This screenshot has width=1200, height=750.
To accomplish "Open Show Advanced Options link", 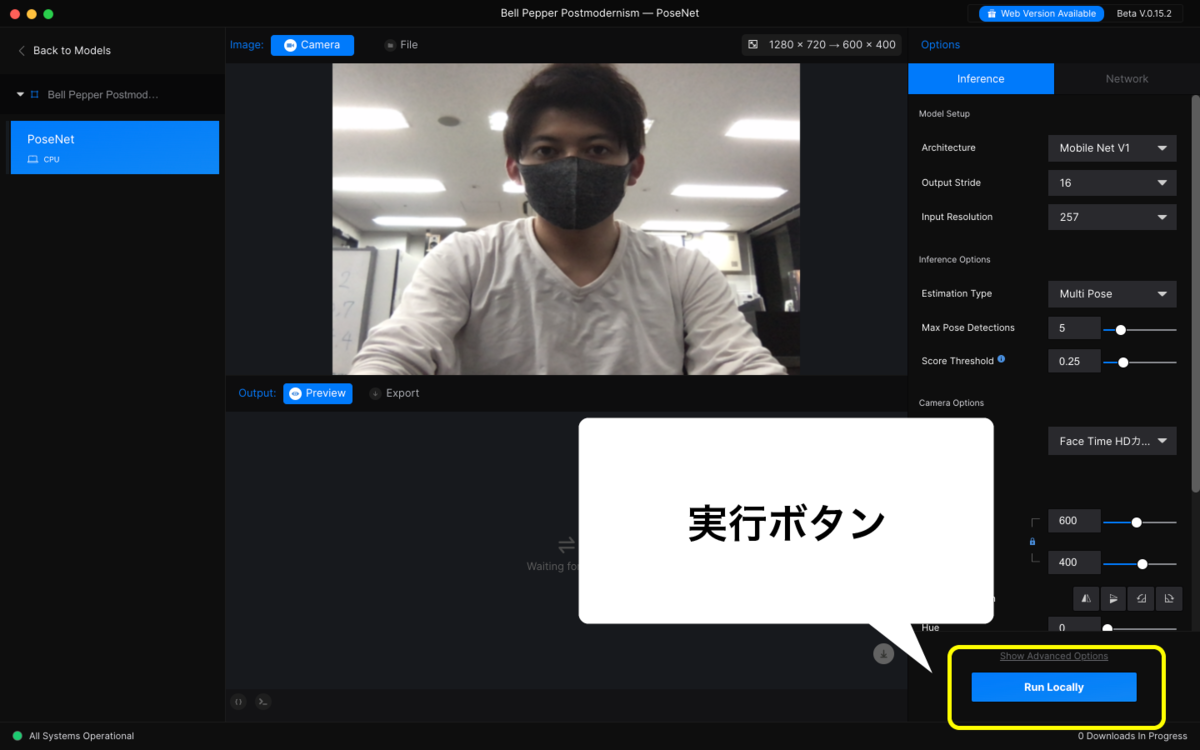I will pos(1053,656).
